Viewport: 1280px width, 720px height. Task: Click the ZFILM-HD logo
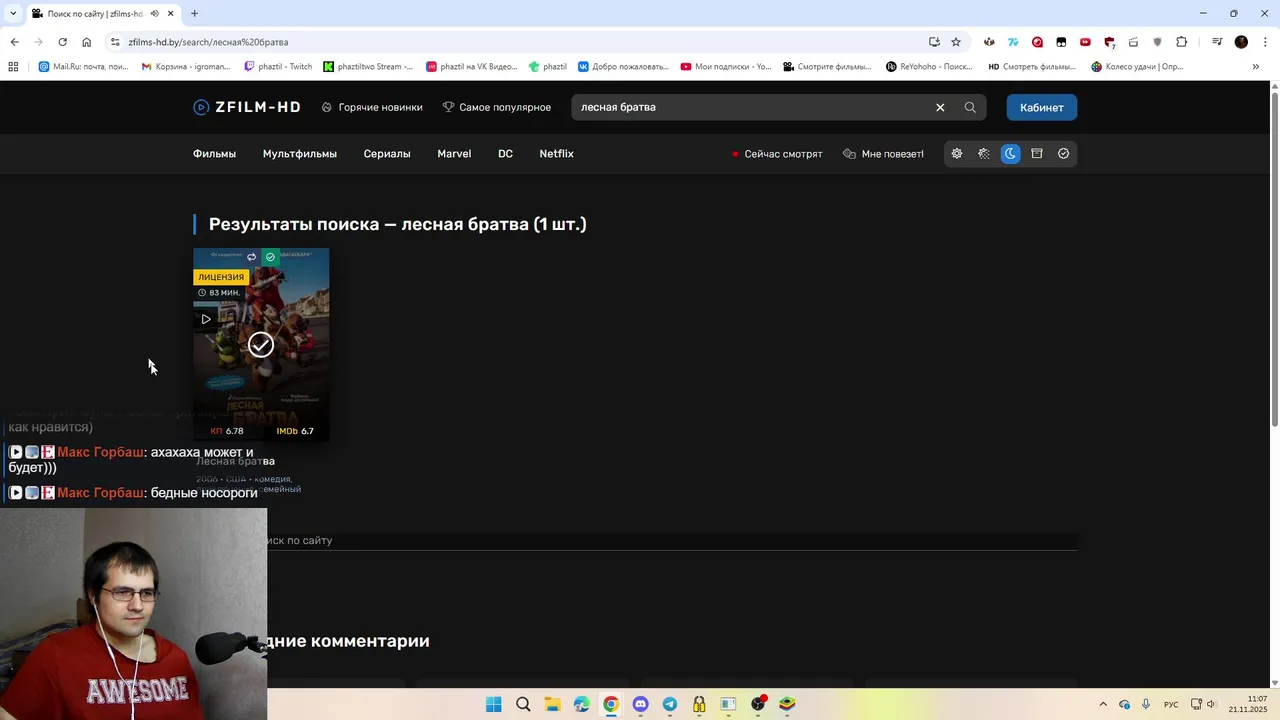click(x=247, y=107)
